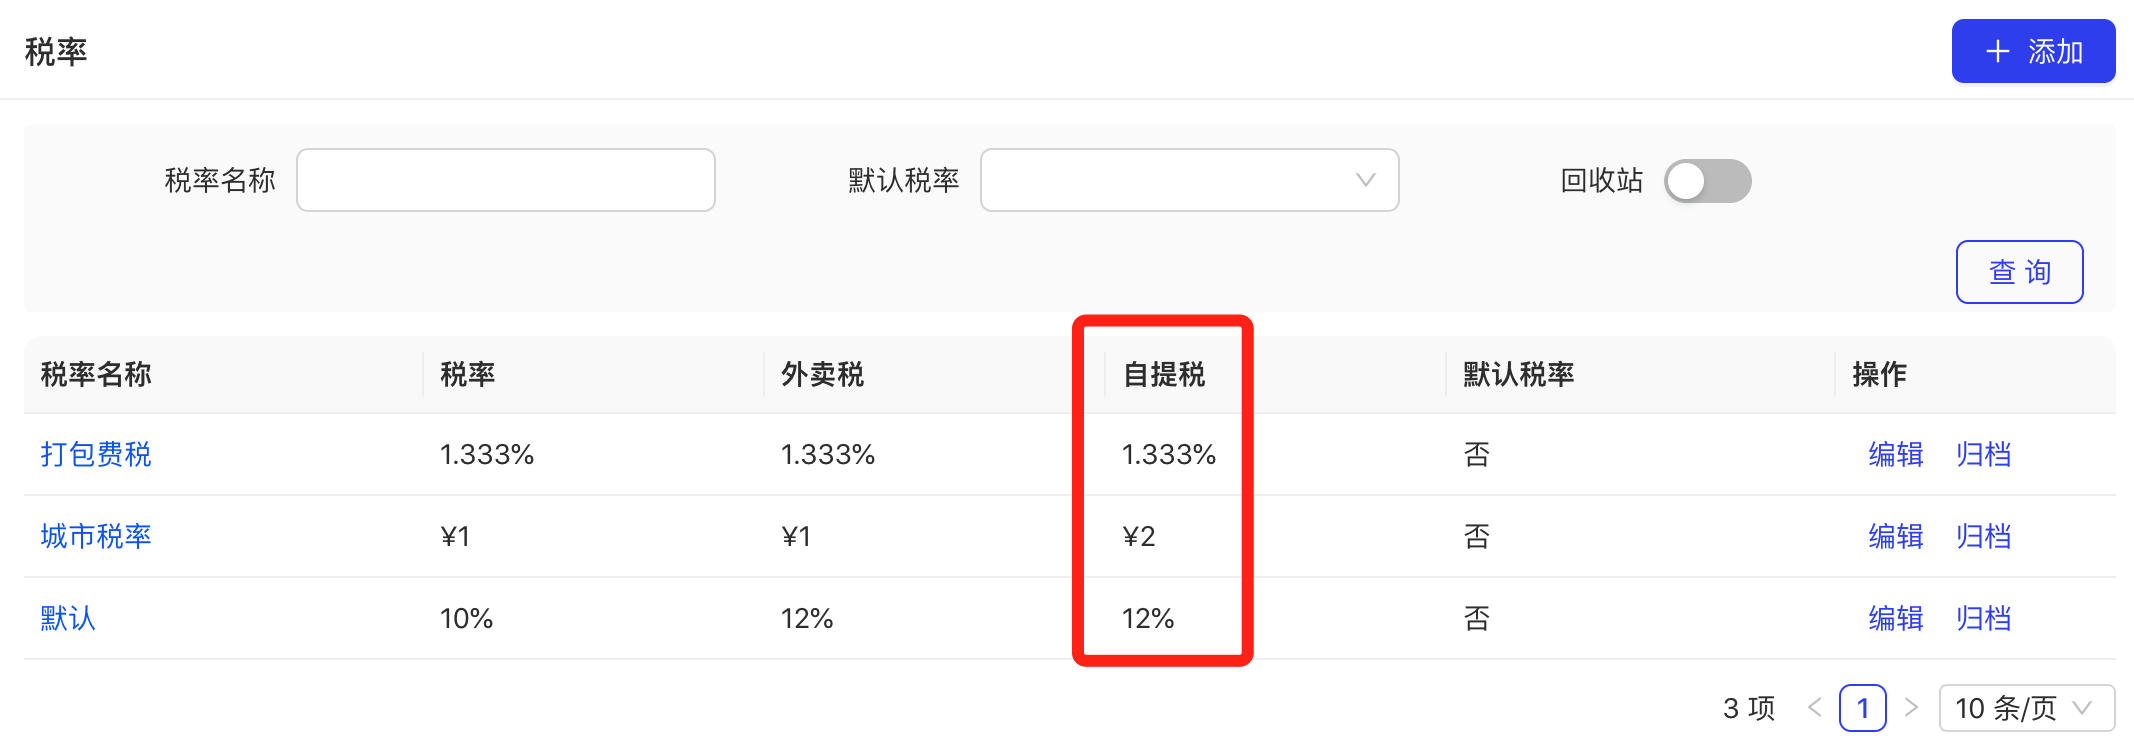
Task: Go to previous page arrow
Action: (1815, 708)
